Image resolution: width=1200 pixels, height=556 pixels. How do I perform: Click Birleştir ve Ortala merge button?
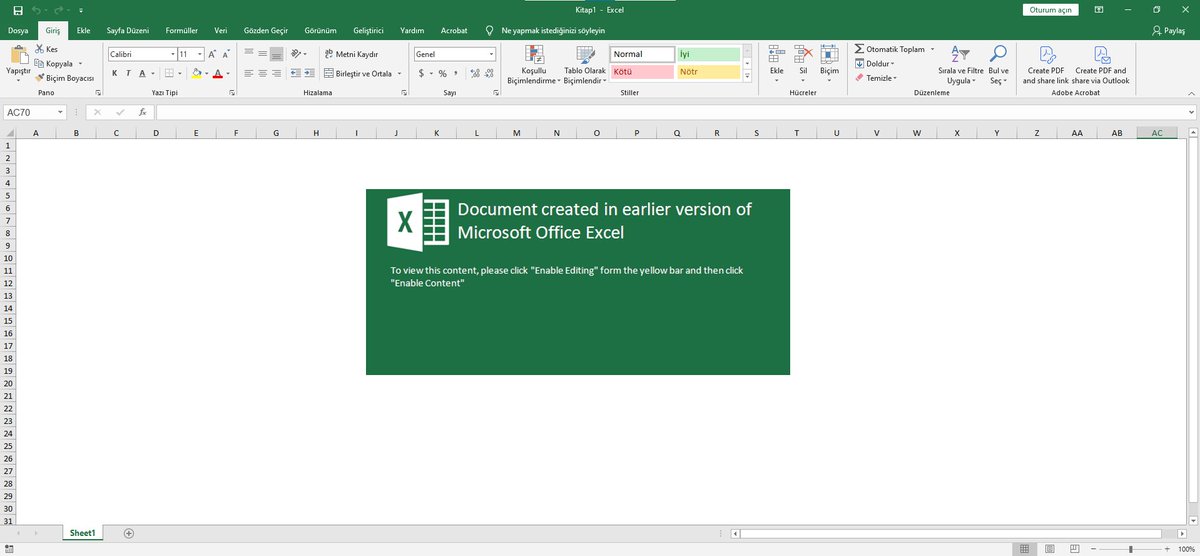(357, 73)
